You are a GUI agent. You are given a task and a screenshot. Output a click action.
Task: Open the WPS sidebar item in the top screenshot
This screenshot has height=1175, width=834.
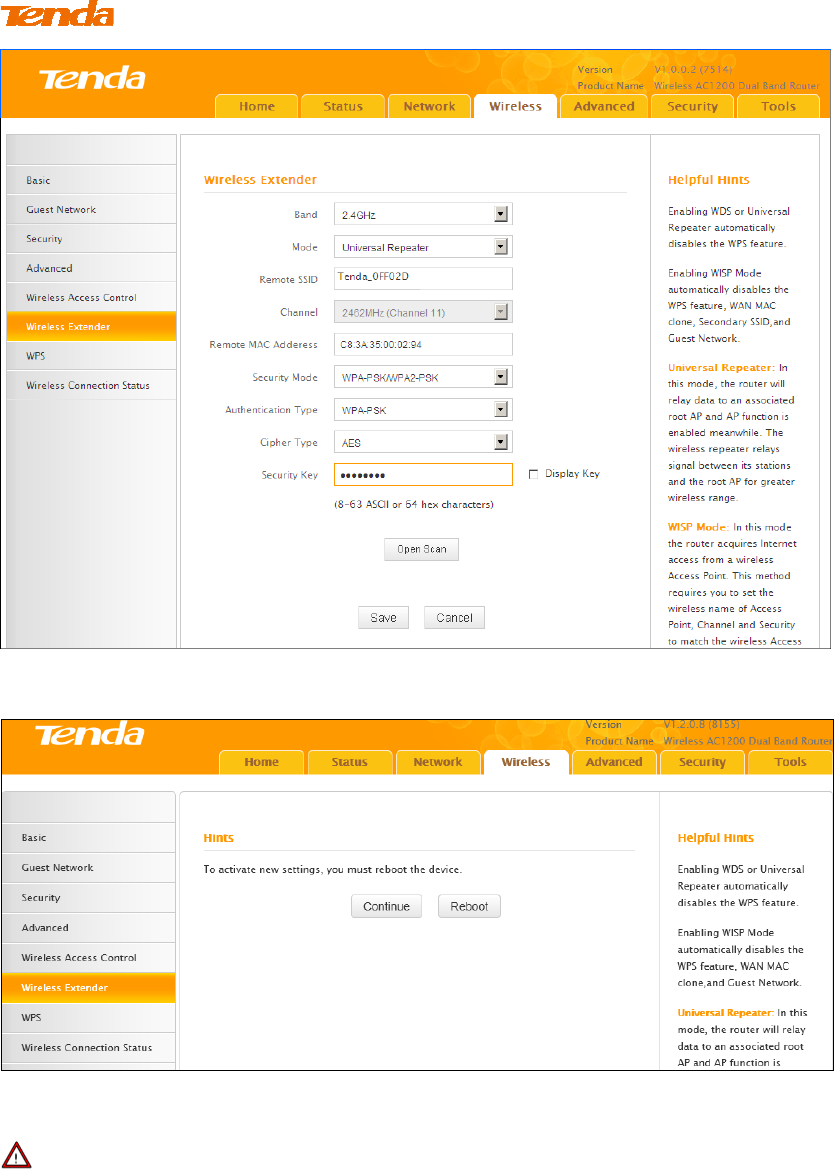91,355
